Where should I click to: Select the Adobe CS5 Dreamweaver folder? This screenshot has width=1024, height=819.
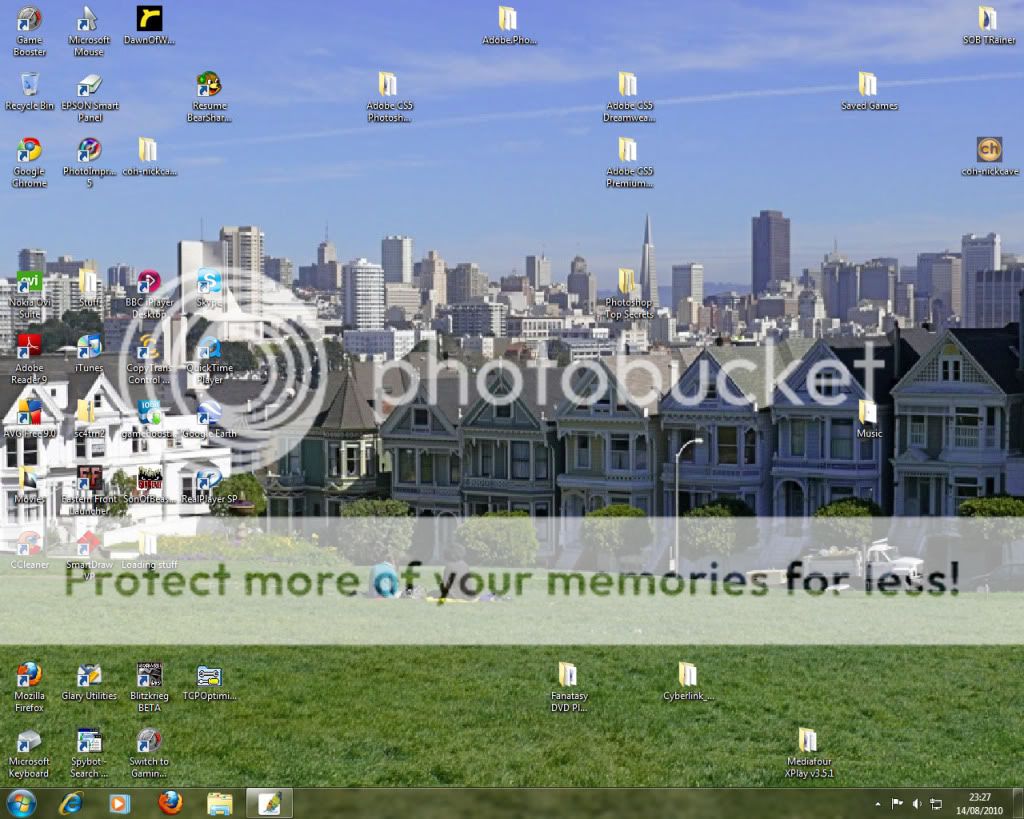[628, 85]
